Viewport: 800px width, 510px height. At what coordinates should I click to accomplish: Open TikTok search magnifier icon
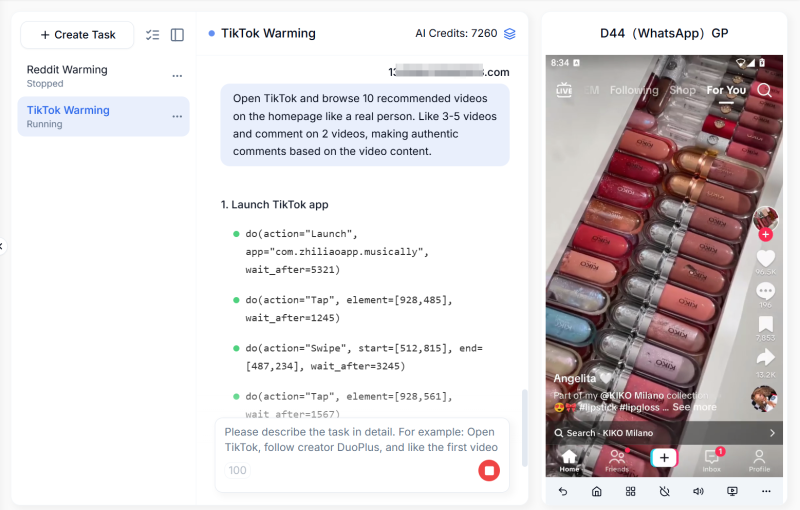tap(764, 90)
